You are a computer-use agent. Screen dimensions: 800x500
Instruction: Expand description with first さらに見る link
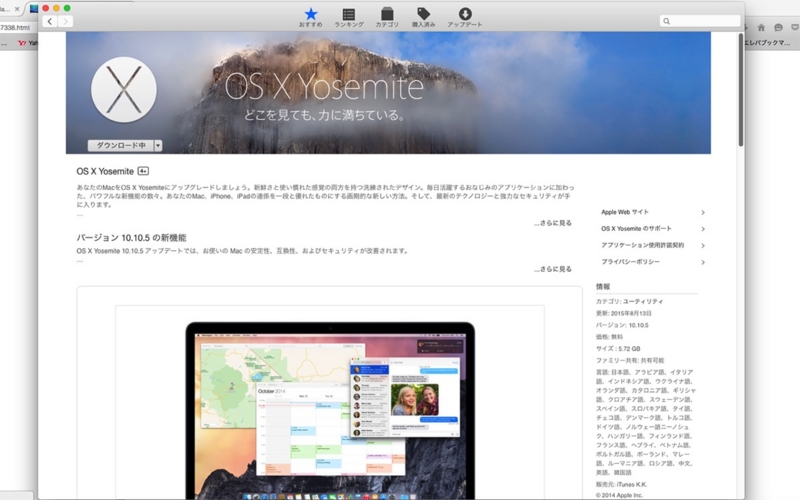553,223
